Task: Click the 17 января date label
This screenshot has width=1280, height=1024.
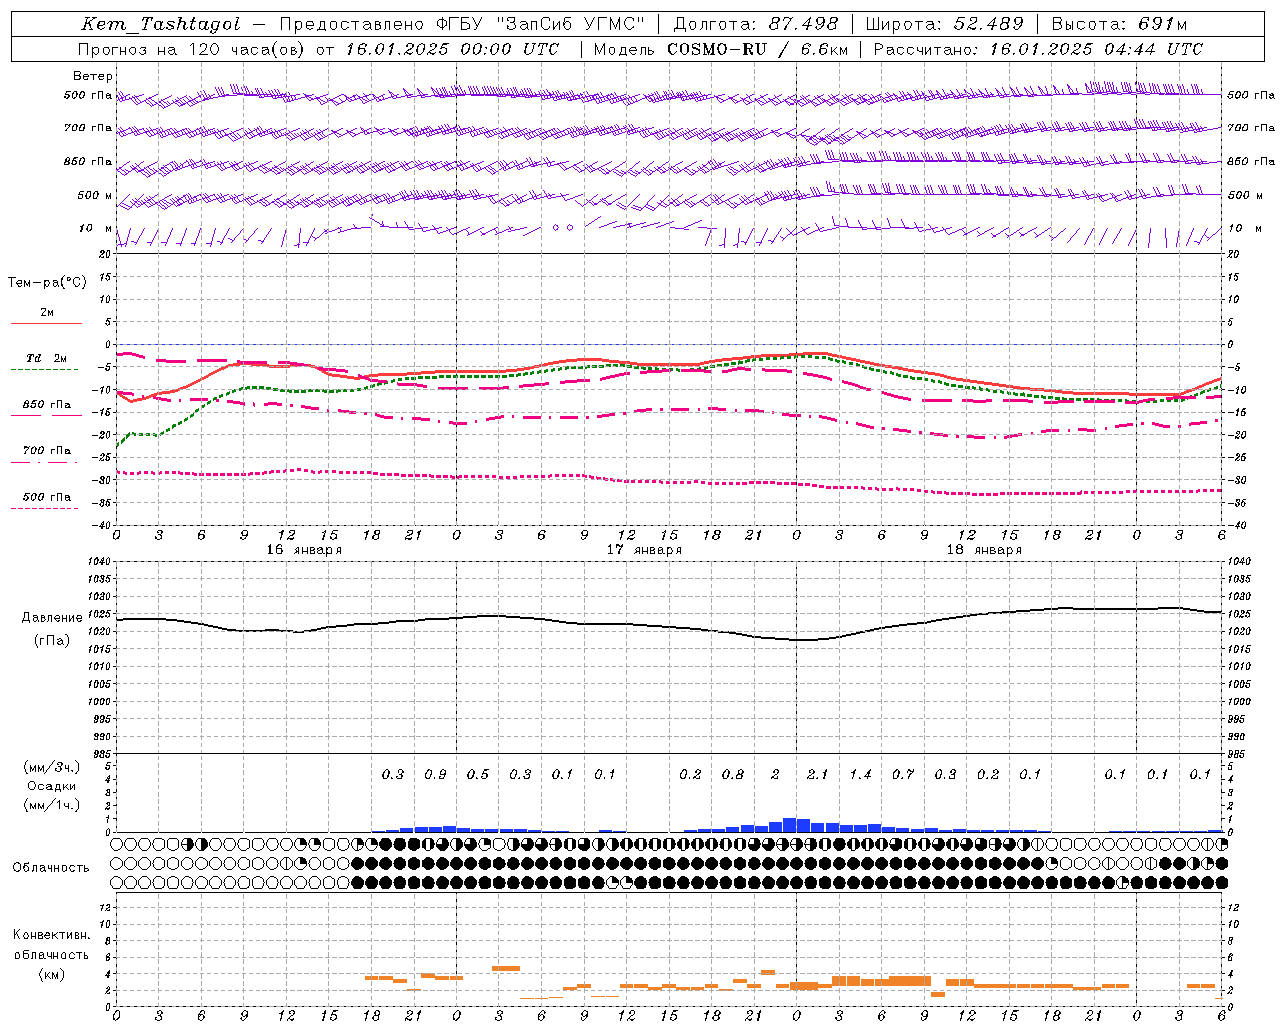Action: (644, 550)
